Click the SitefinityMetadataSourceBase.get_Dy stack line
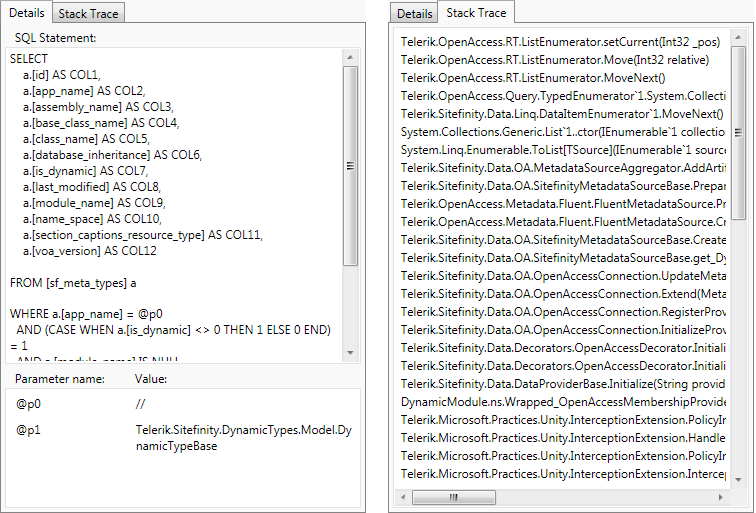Viewport: 756px width, 513px height. [563, 258]
